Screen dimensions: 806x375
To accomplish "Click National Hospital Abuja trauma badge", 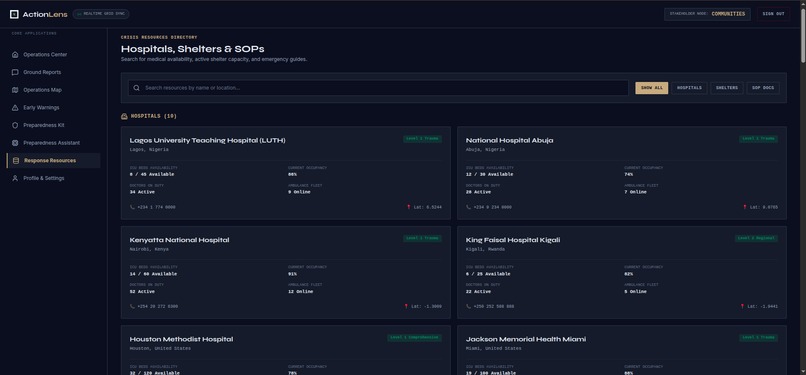I will click(759, 139).
